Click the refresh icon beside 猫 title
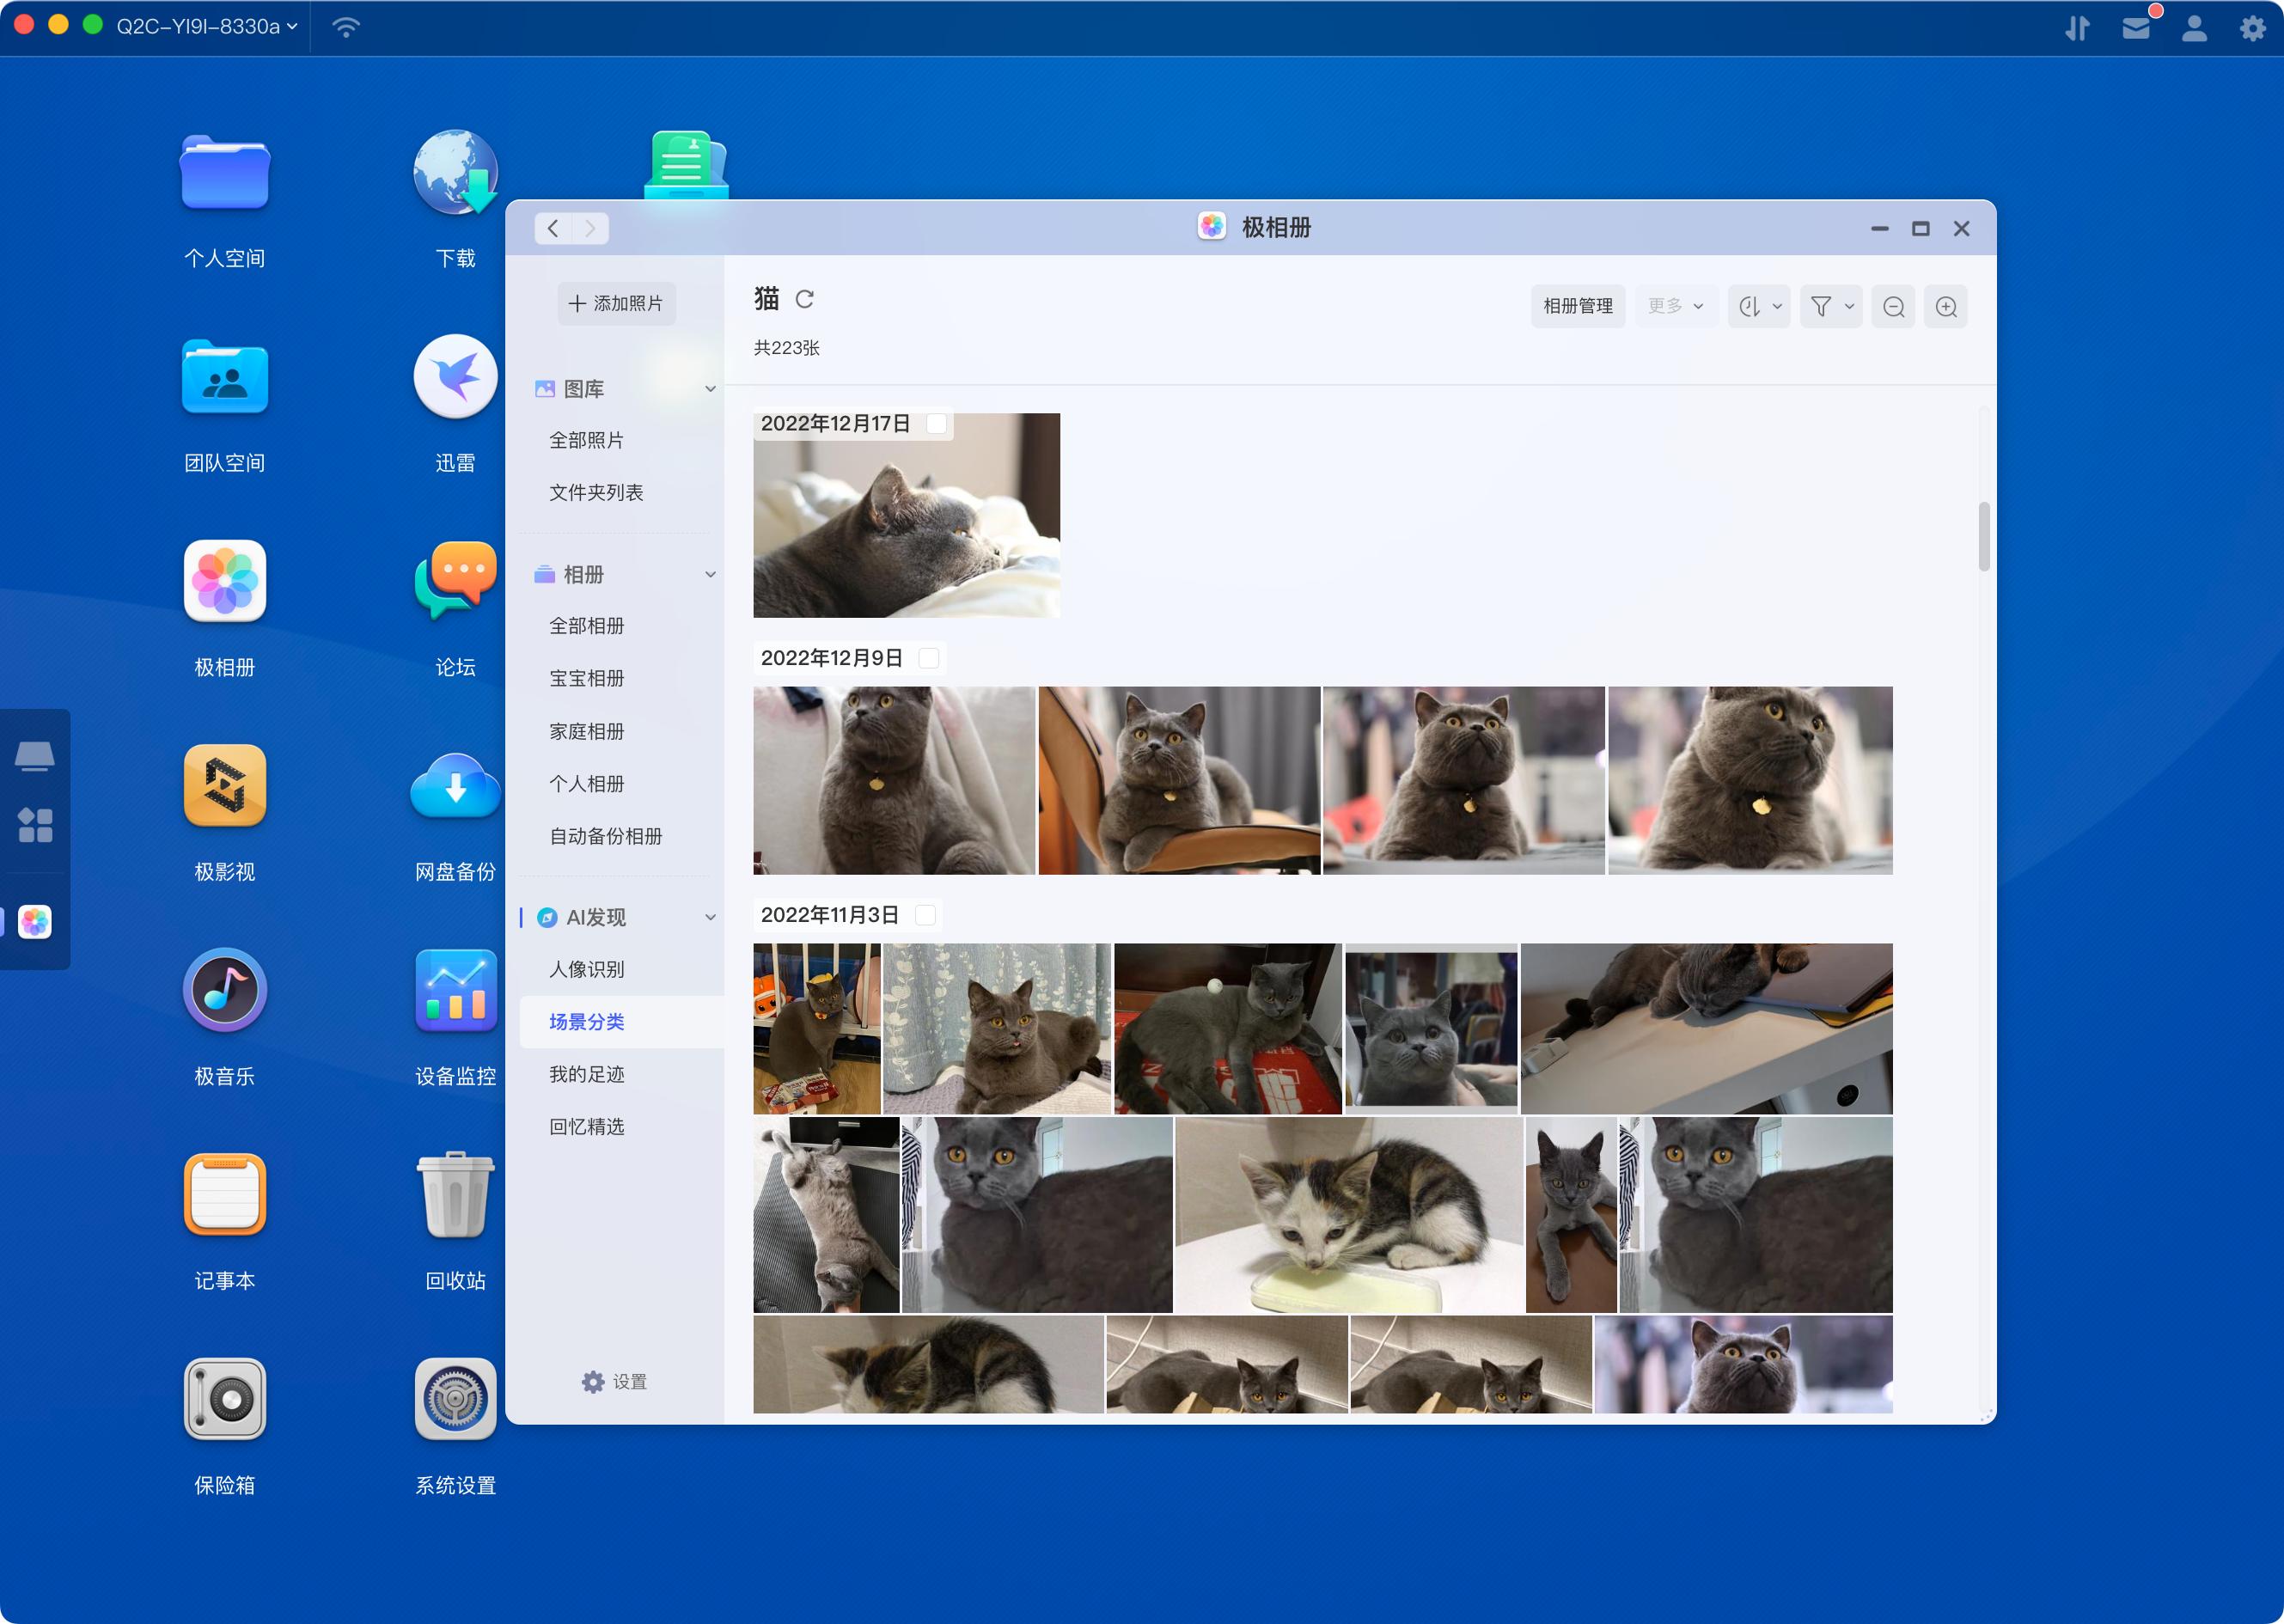This screenshot has width=2284, height=1624. point(804,299)
